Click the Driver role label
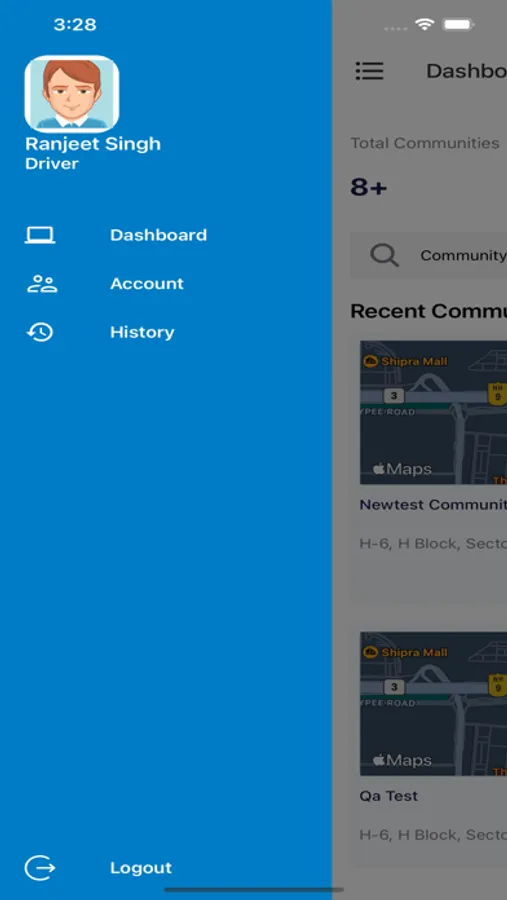The height and width of the screenshot is (900, 507). [x=52, y=164]
